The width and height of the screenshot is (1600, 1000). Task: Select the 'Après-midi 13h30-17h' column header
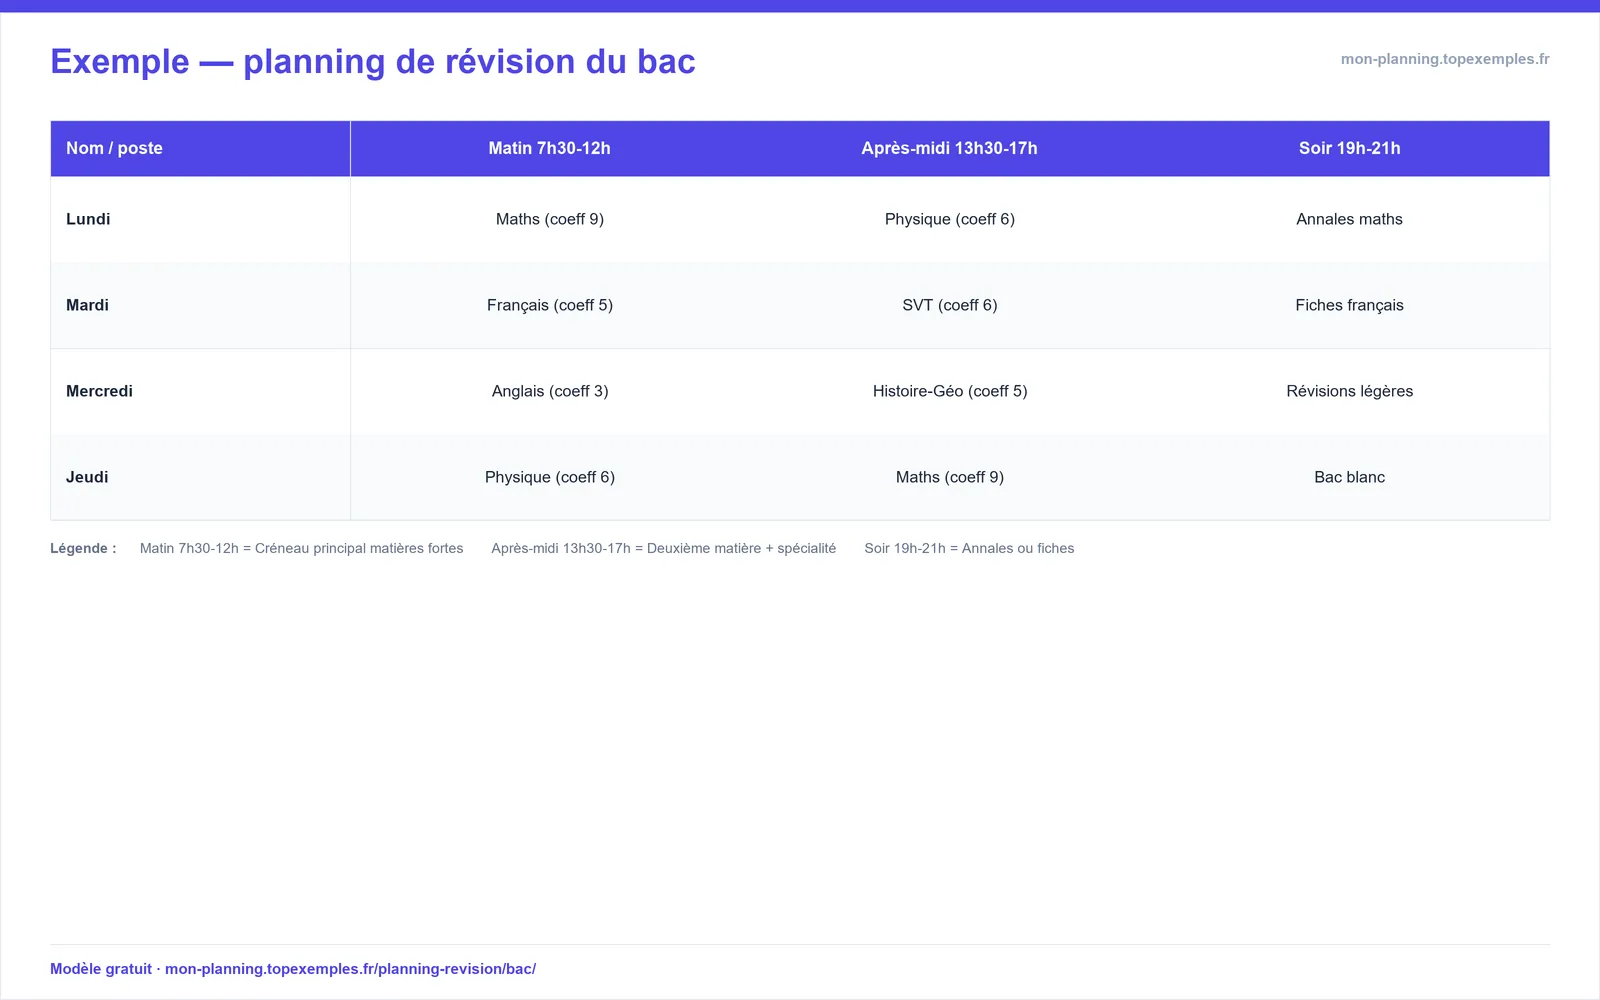coord(950,148)
